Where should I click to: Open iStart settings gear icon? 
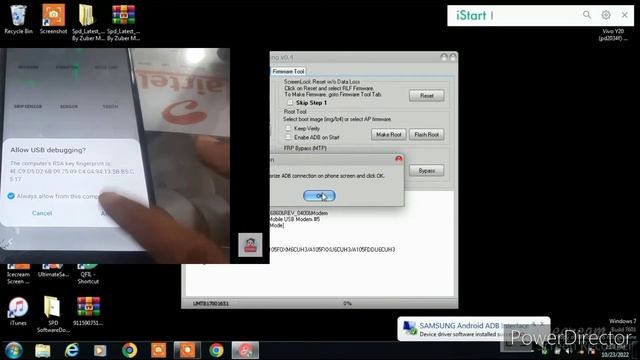click(x=606, y=15)
